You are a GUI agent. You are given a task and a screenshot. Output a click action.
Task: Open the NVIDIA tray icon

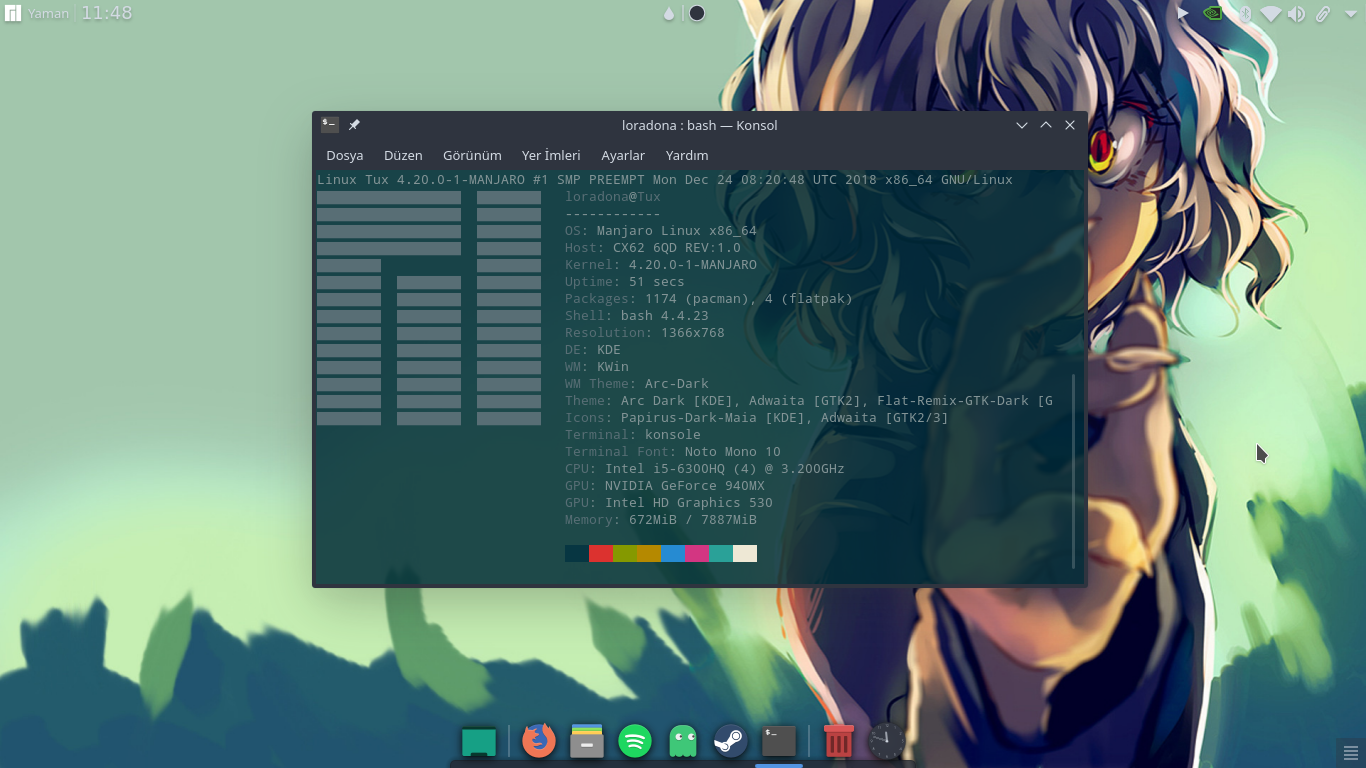1213,14
